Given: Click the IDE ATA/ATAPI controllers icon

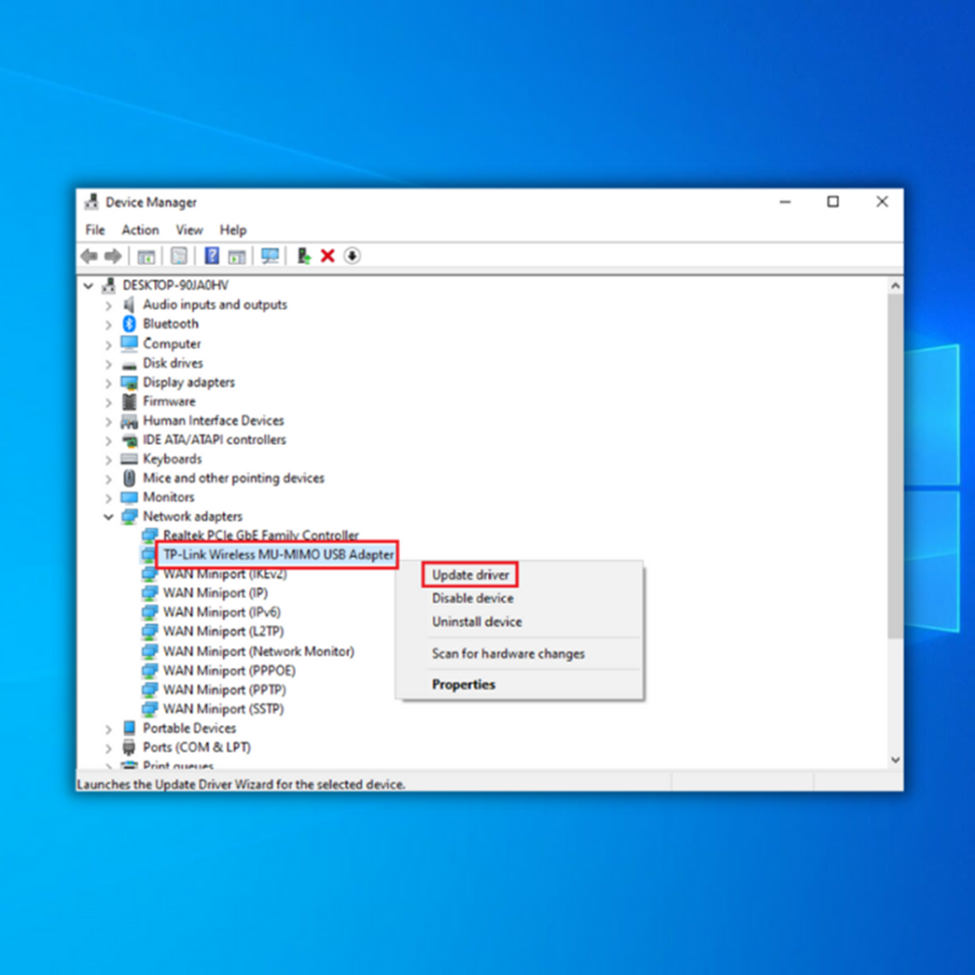Looking at the screenshot, I should [x=129, y=440].
